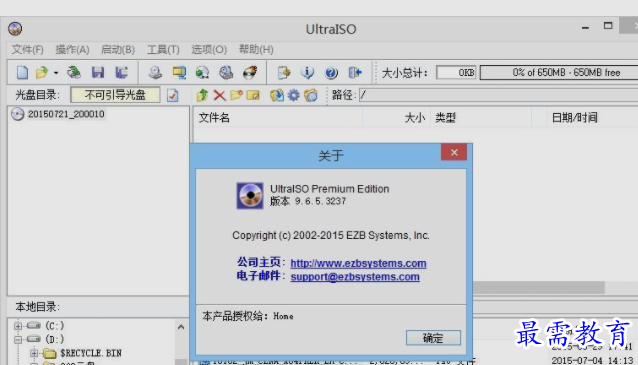Image resolution: width=638 pixels, height=365 pixels.
Task: Click the Extract files icon
Action: (x=277, y=96)
